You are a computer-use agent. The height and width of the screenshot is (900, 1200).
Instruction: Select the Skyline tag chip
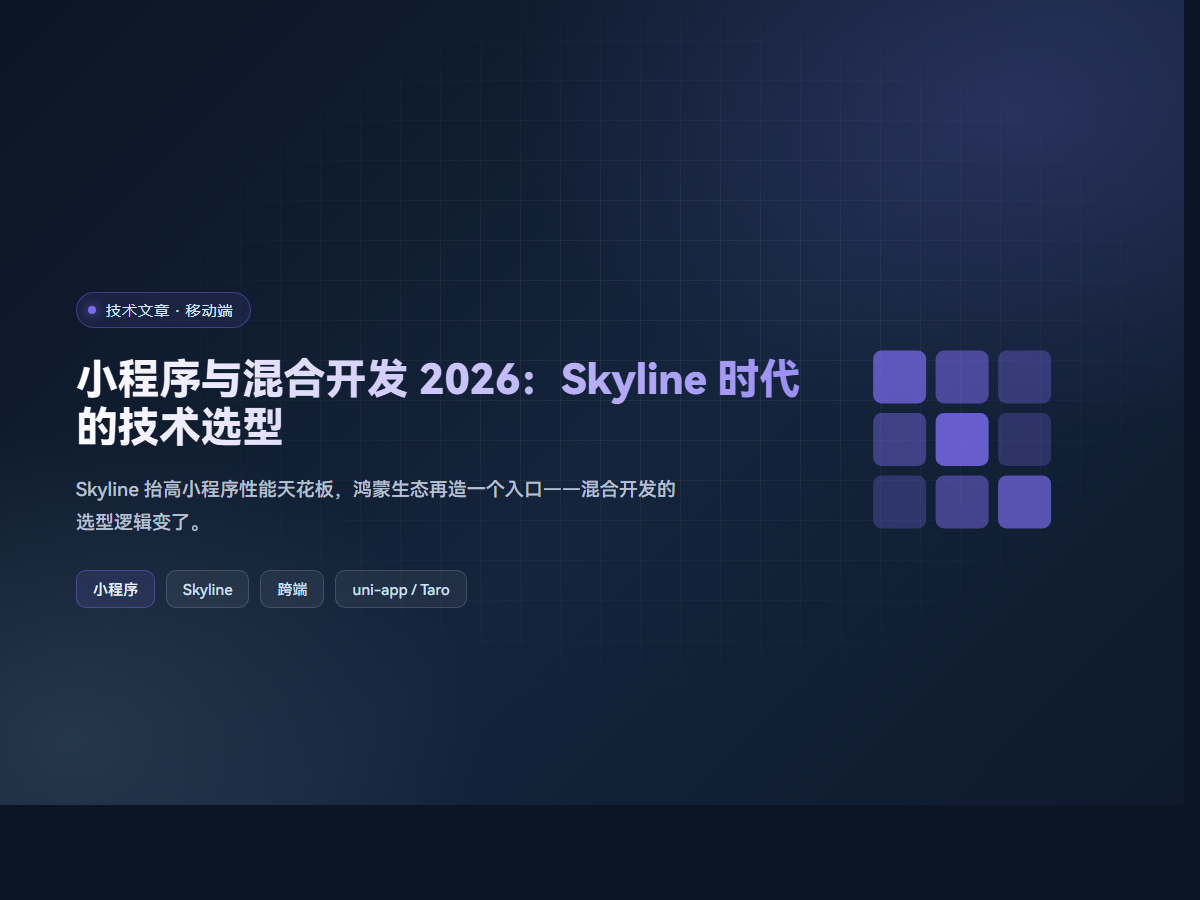coord(207,589)
